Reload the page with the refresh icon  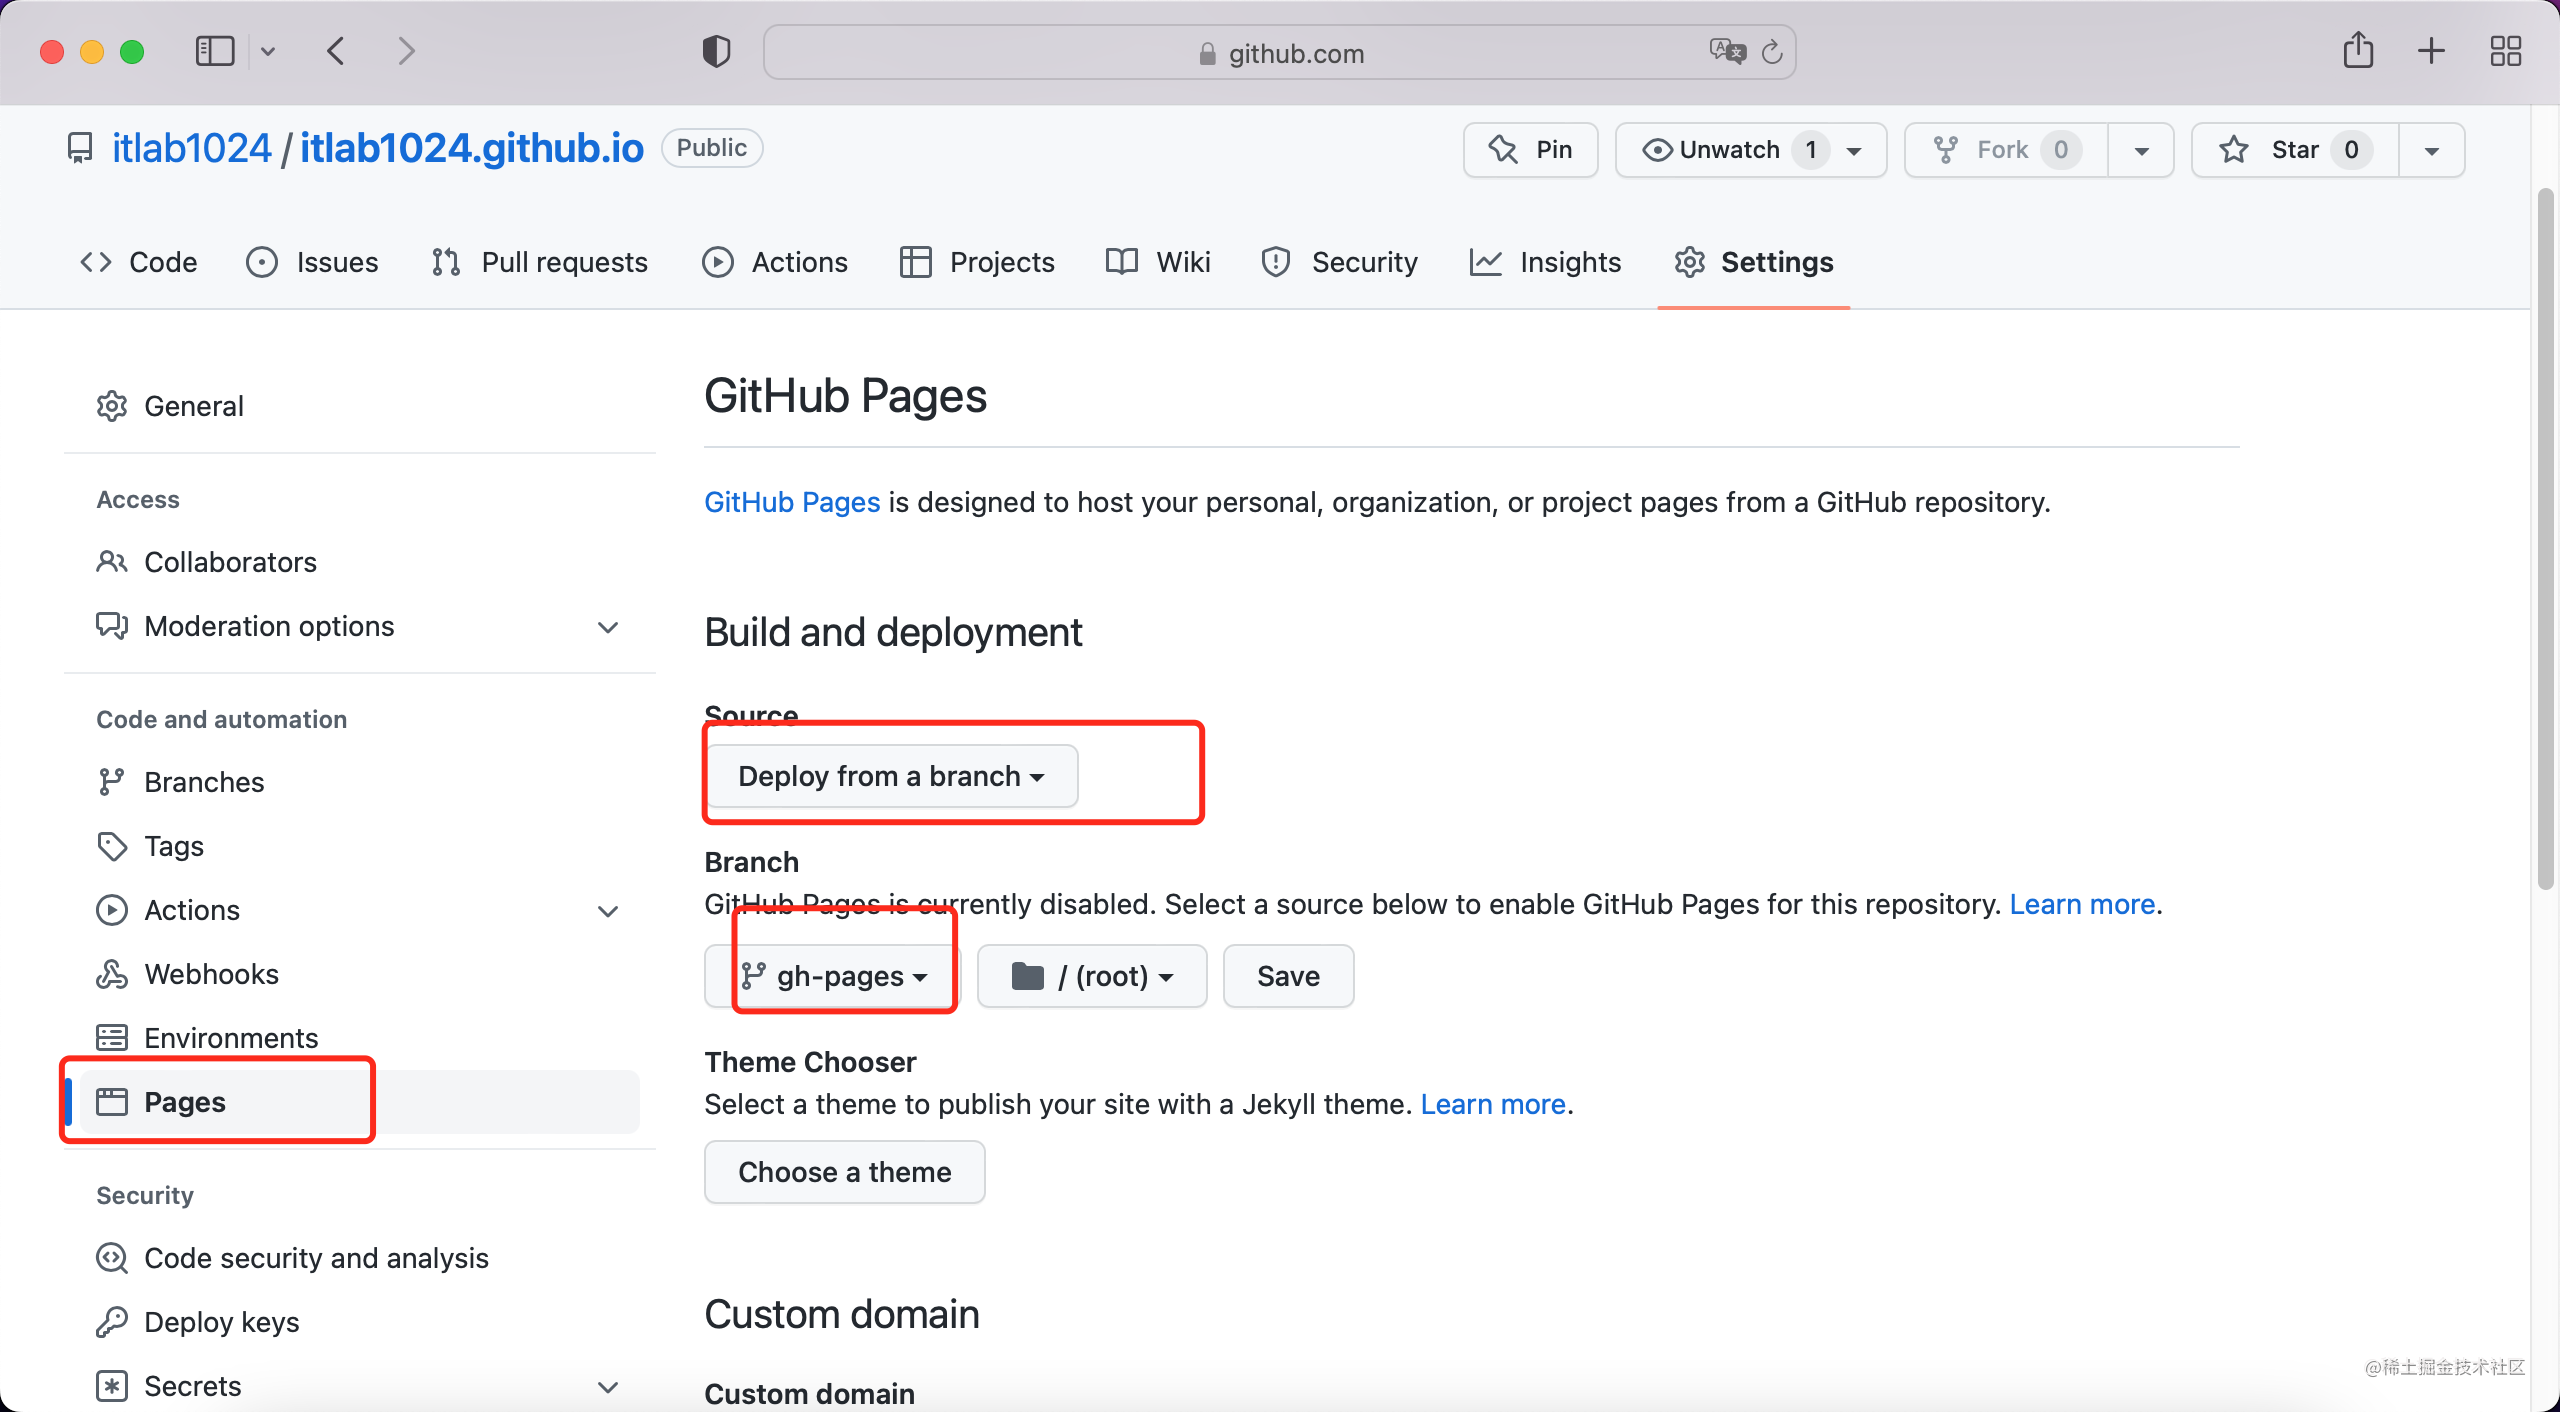tap(1772, 52)
